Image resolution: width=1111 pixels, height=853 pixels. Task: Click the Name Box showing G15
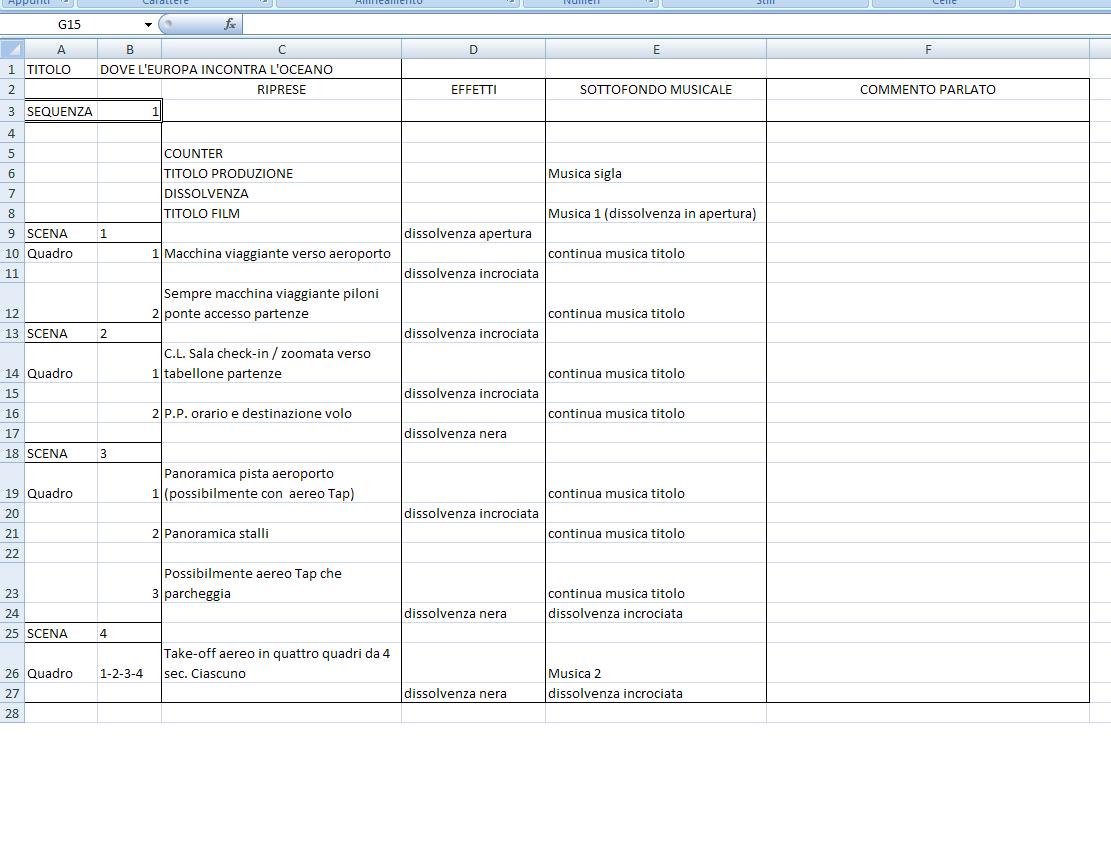pyautogui.click(x=70, y=25)
